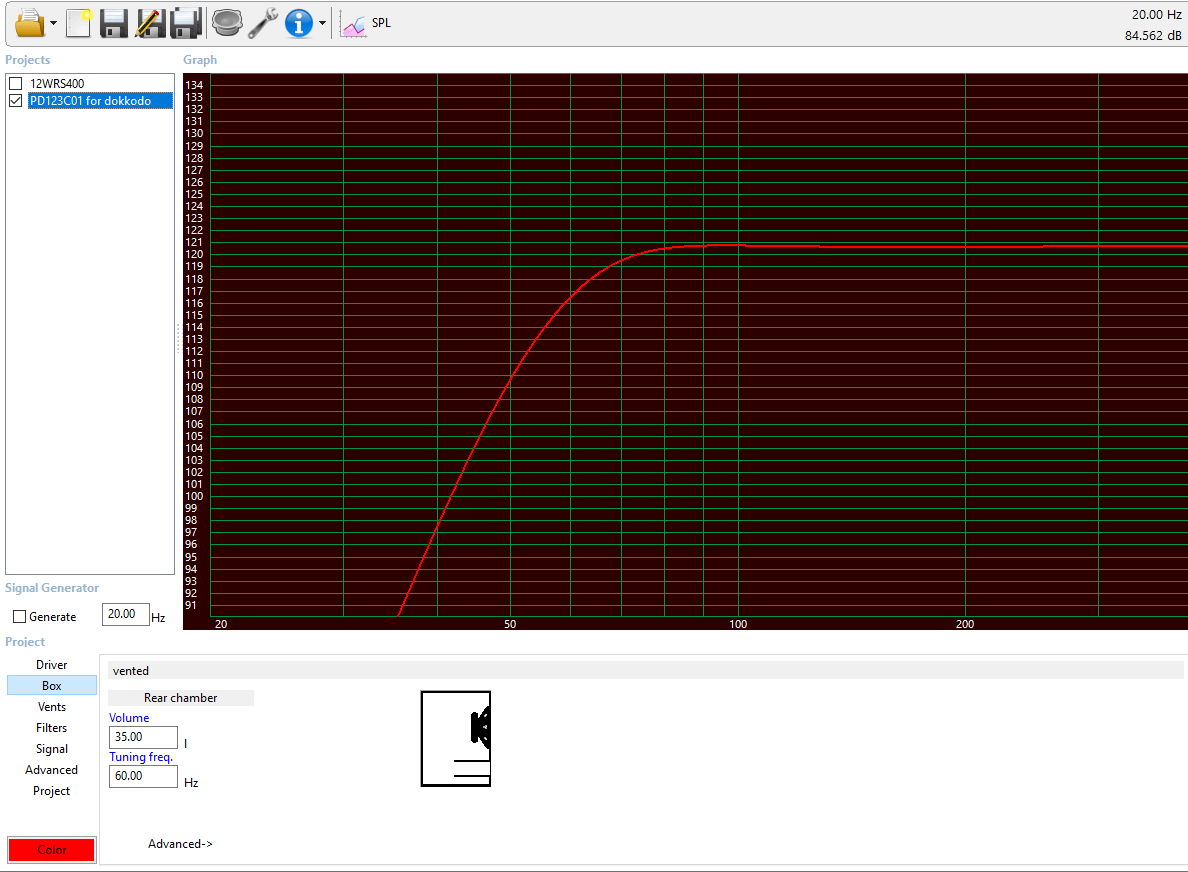Image resolution: width=1188 pixels, height=872 pixels.
Task: Click the Rear chamber header
Action: pos(180,698)
